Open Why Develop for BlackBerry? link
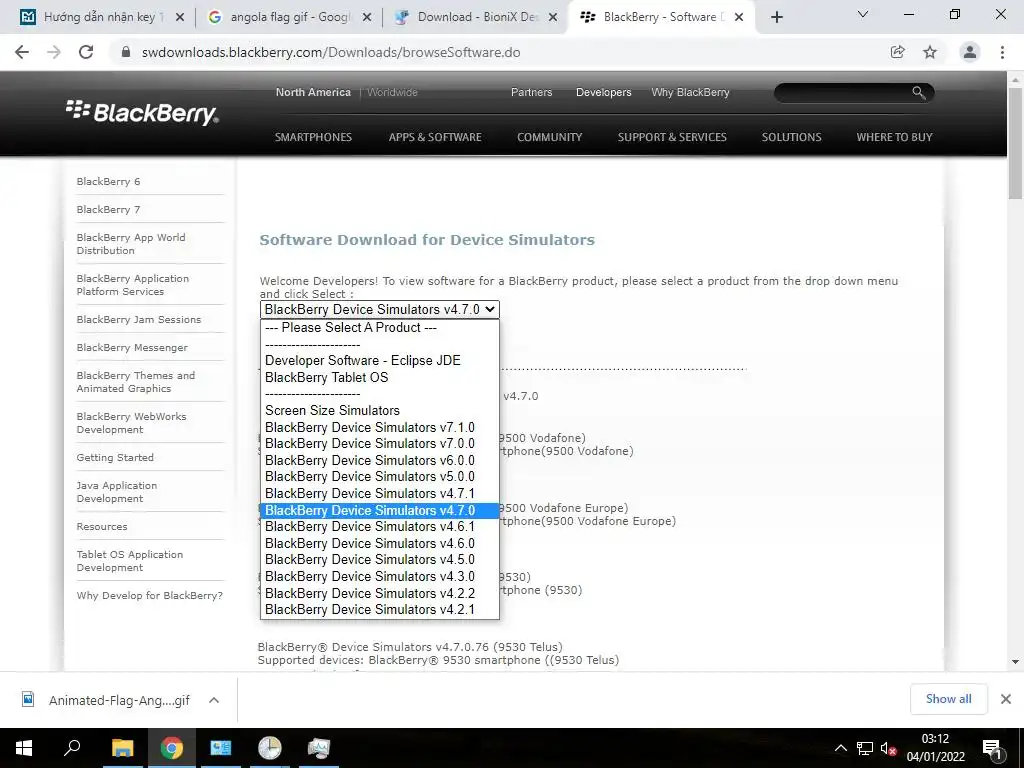 [x=150, y=596]
